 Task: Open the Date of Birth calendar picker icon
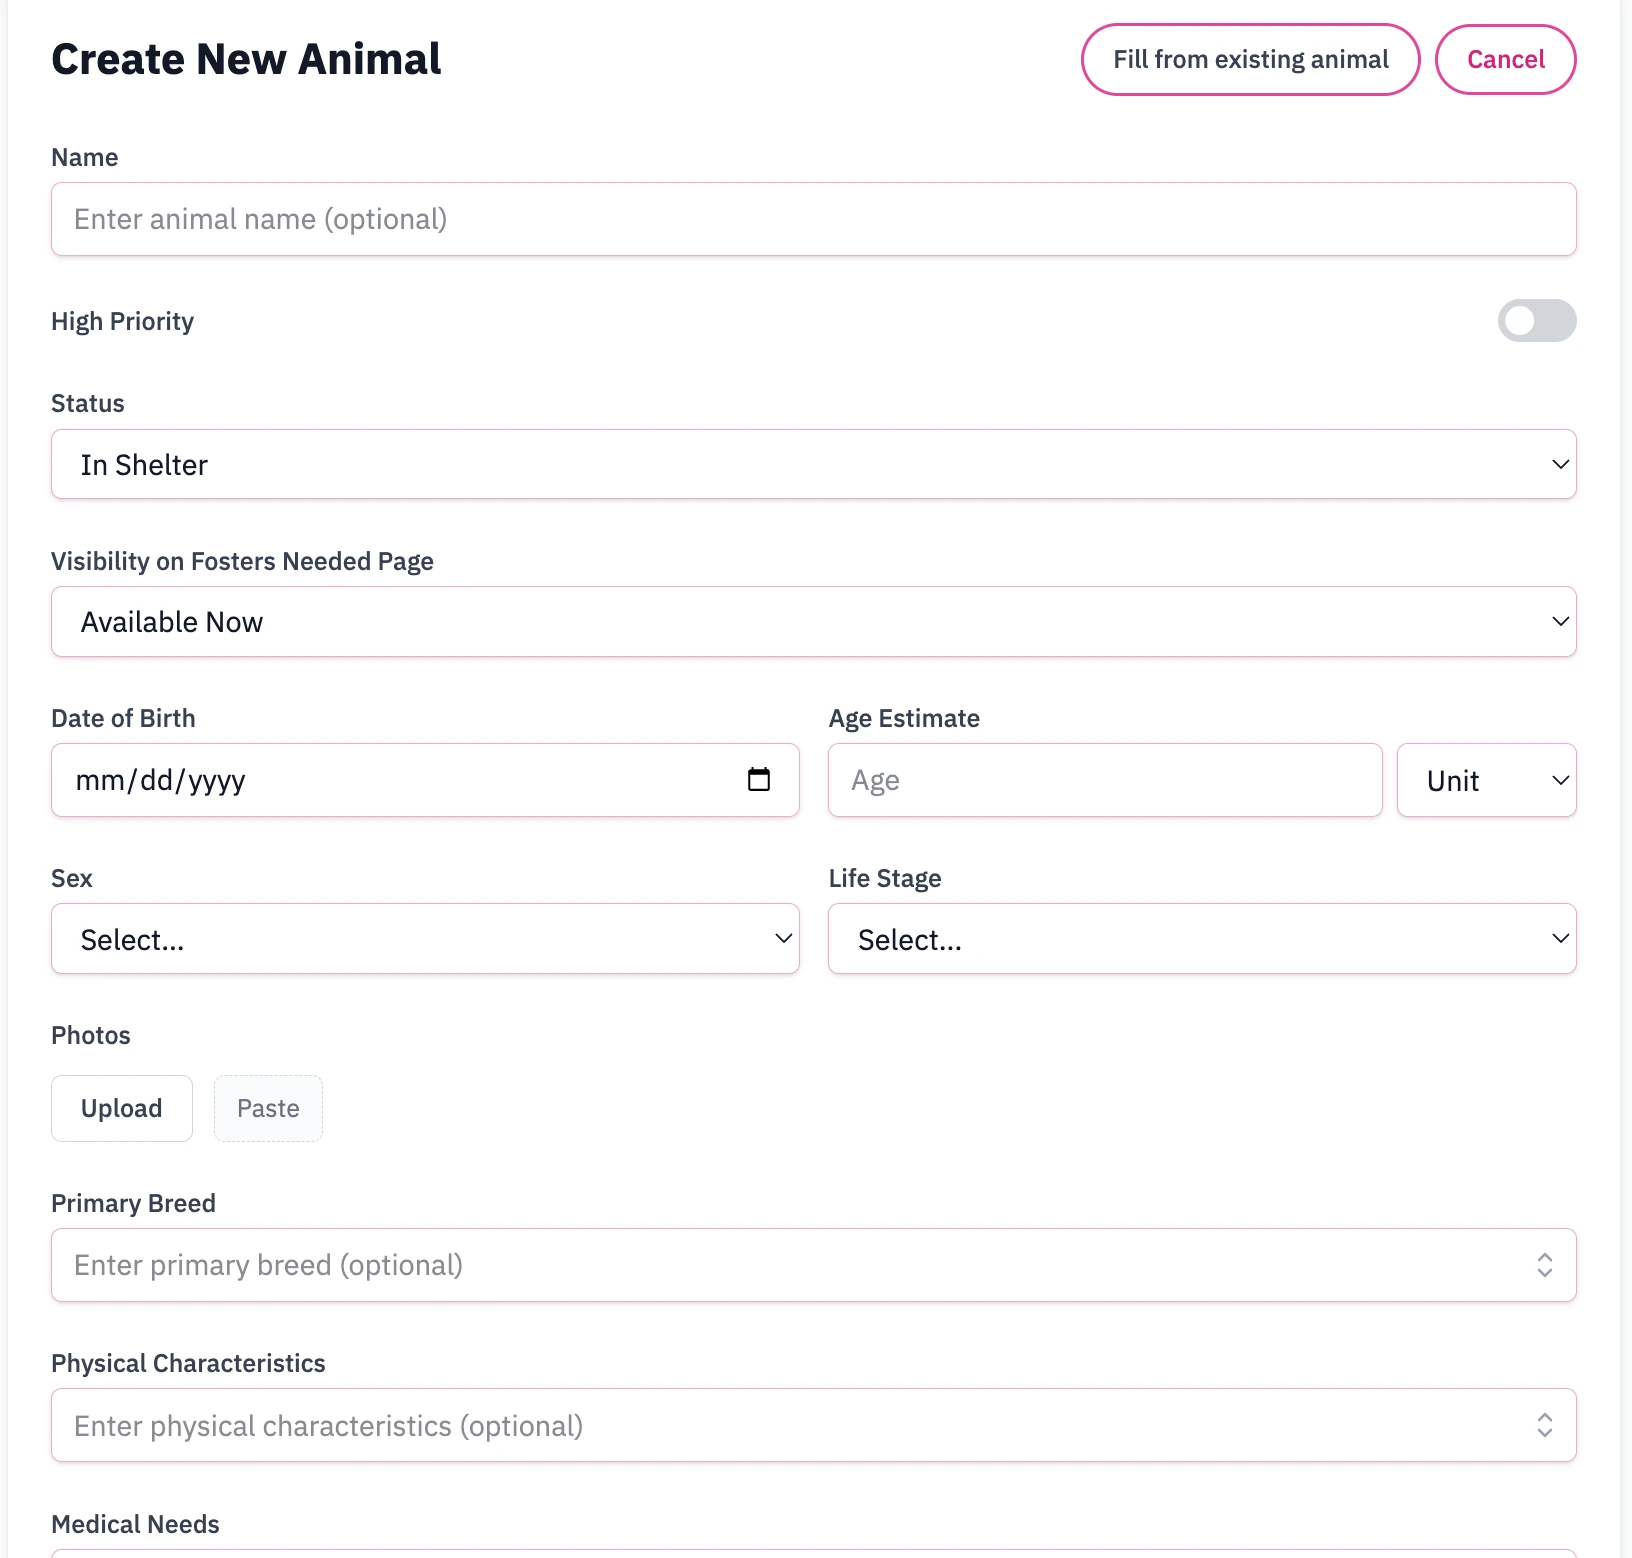click(759, 779)
